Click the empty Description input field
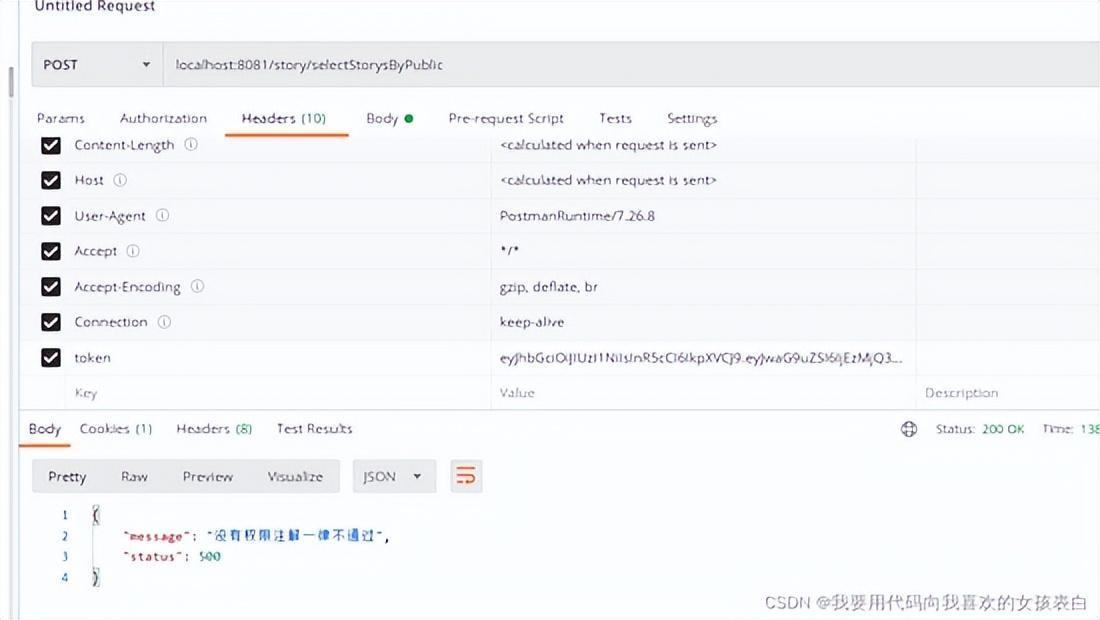 click(1007, 393)
